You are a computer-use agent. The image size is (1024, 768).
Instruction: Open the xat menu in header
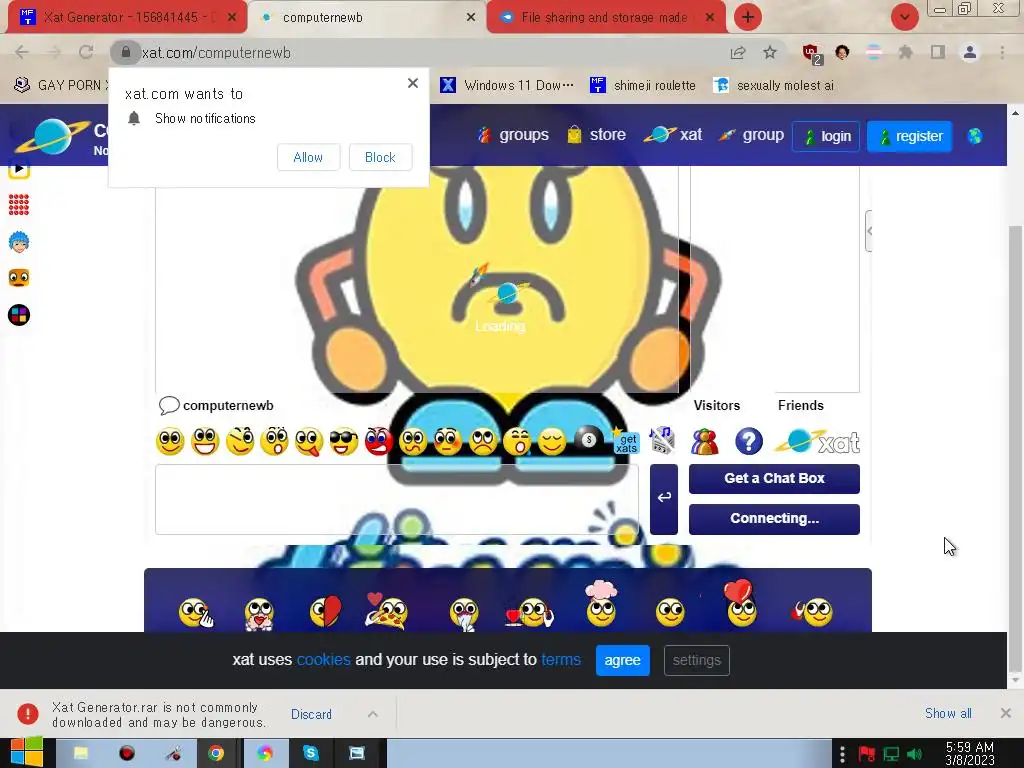pos(673,135)
